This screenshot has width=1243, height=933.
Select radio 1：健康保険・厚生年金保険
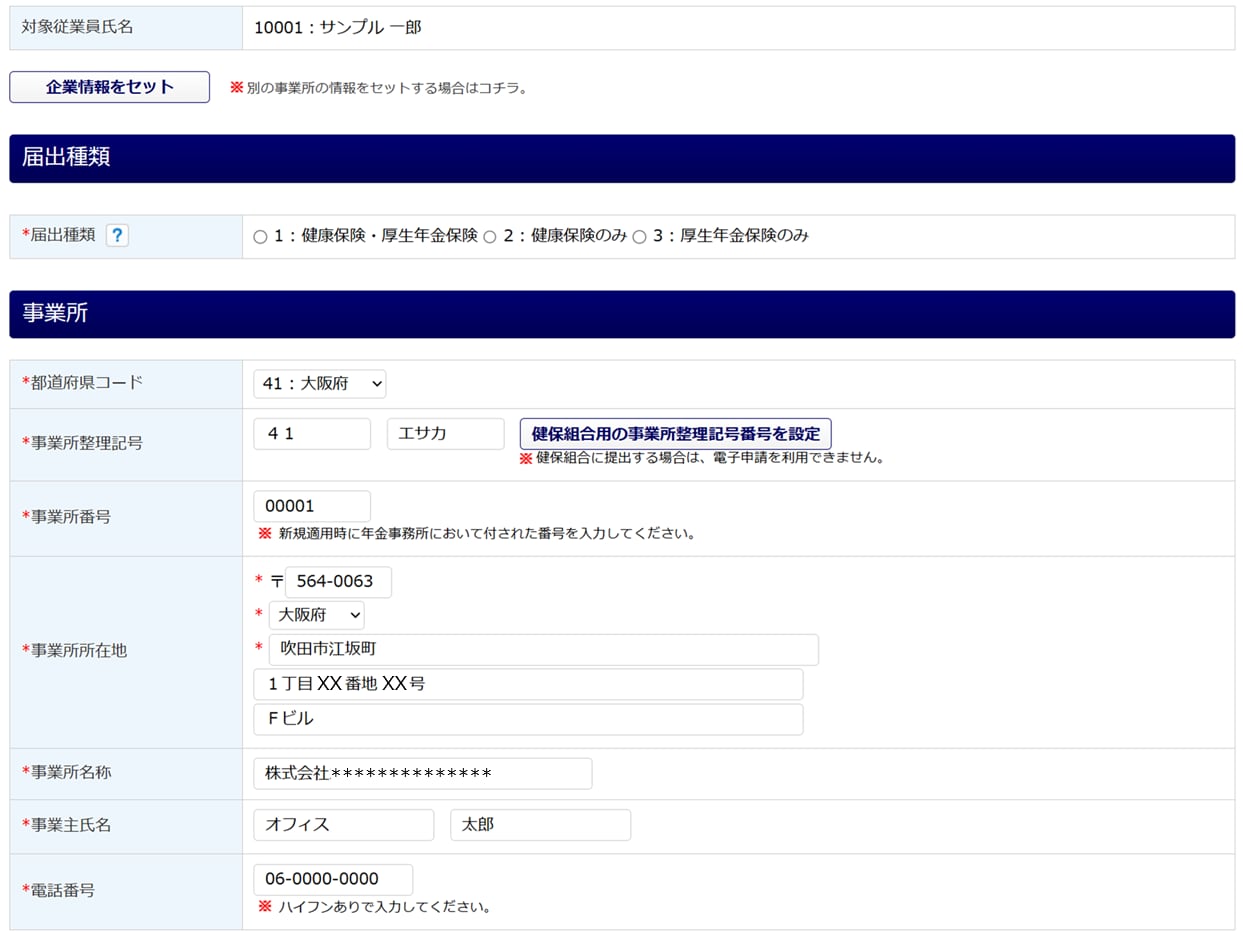(260, 237)
